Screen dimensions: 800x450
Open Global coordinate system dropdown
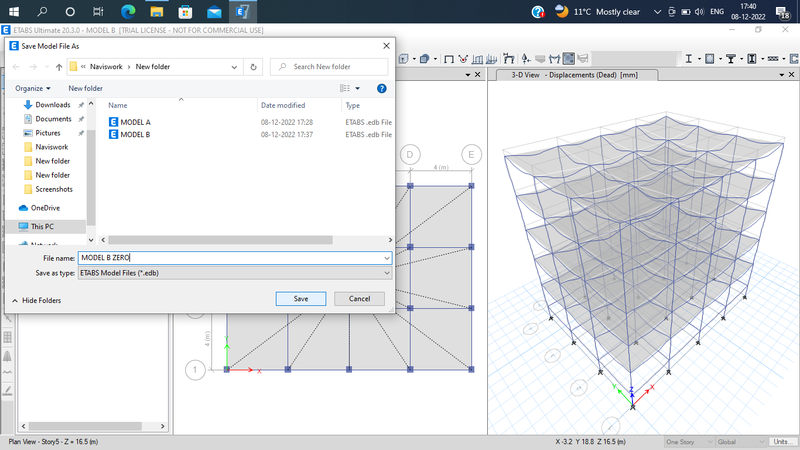click(740, 442)
